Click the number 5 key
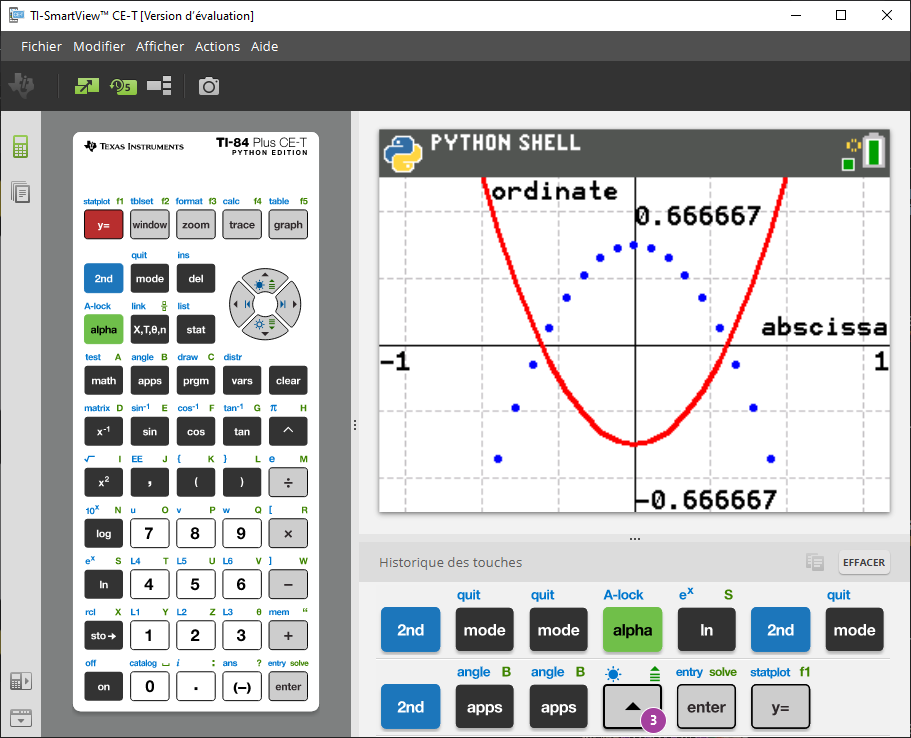911x738 pixels. (196, 585)
